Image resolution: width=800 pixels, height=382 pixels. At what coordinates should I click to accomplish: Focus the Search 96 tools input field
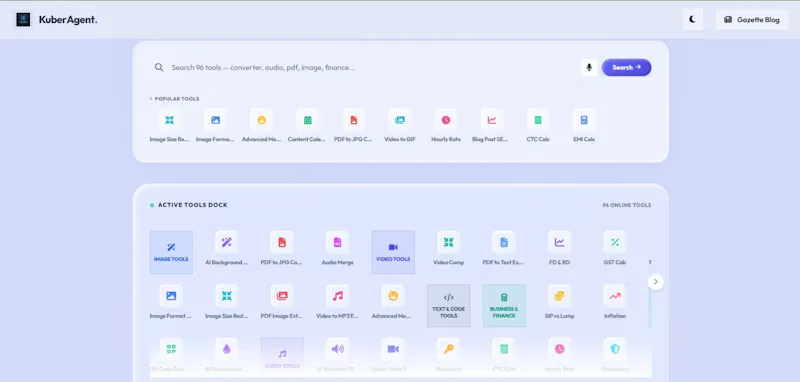tap(372, 67)
